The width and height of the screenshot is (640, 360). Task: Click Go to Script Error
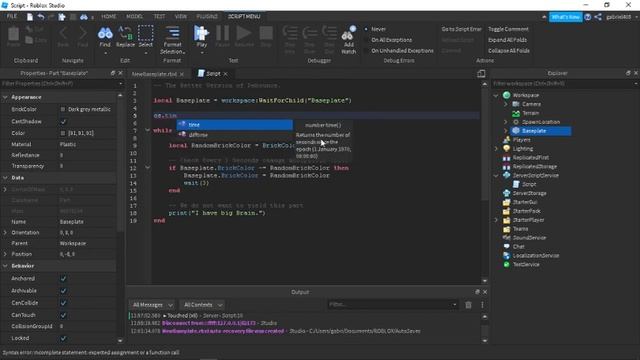[461, 29]
